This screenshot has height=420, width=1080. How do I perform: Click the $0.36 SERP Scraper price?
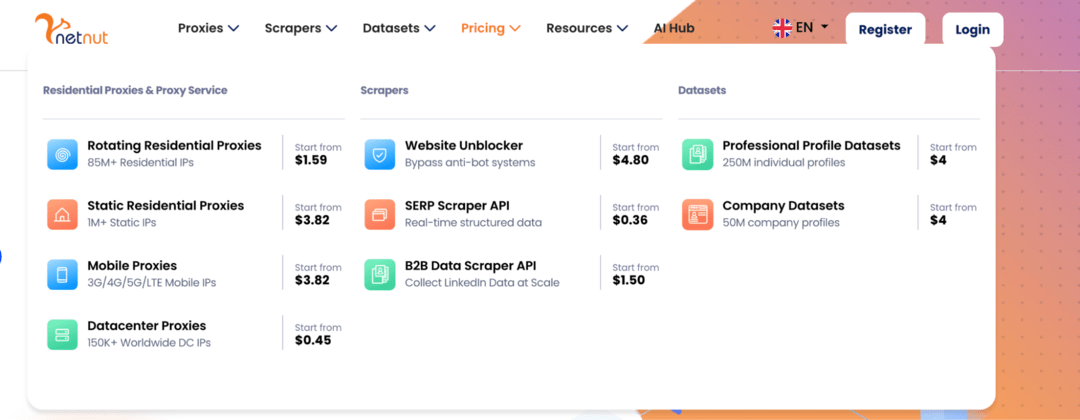630,220
